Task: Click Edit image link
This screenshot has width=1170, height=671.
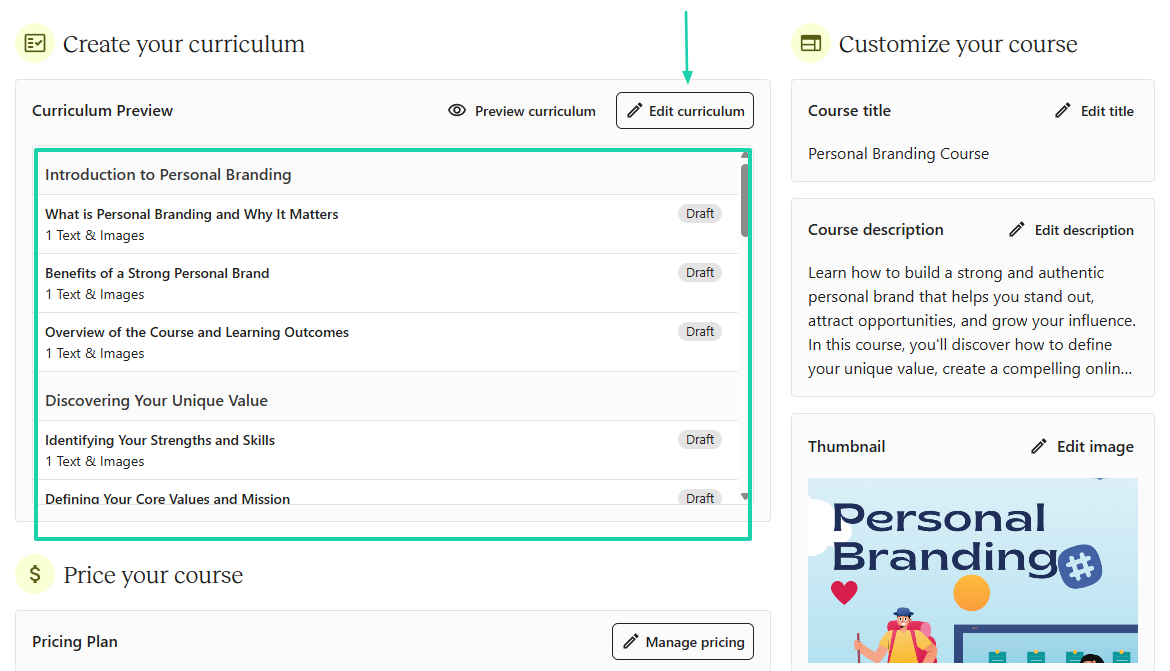Action: (1082, 446)
